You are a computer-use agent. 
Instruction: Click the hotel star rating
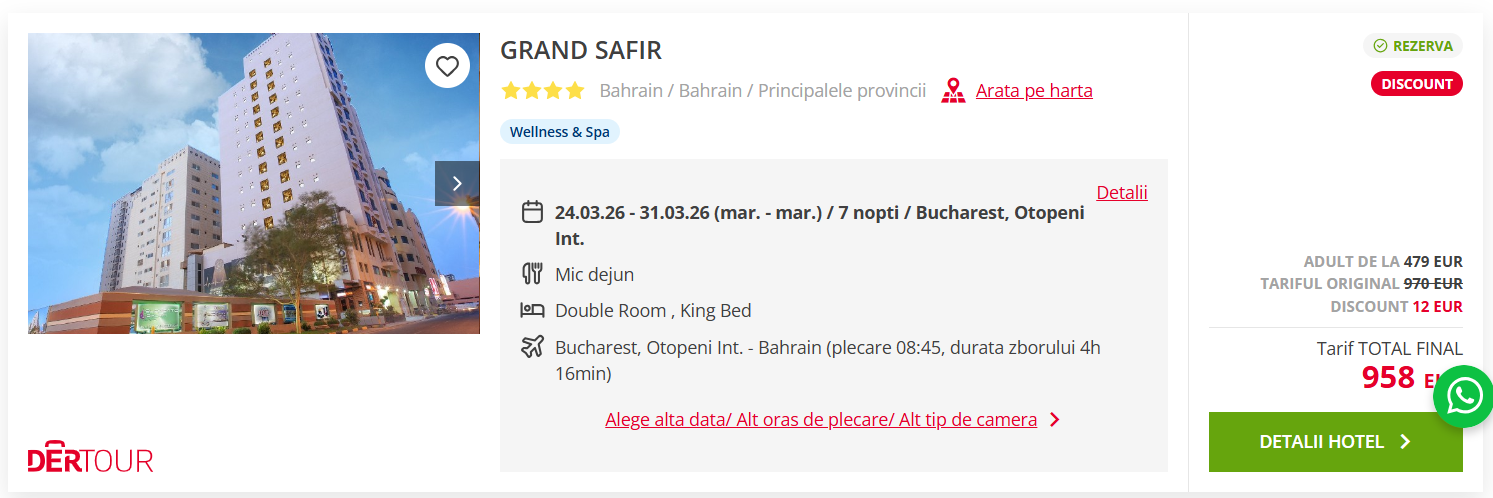tap(543, 91)
